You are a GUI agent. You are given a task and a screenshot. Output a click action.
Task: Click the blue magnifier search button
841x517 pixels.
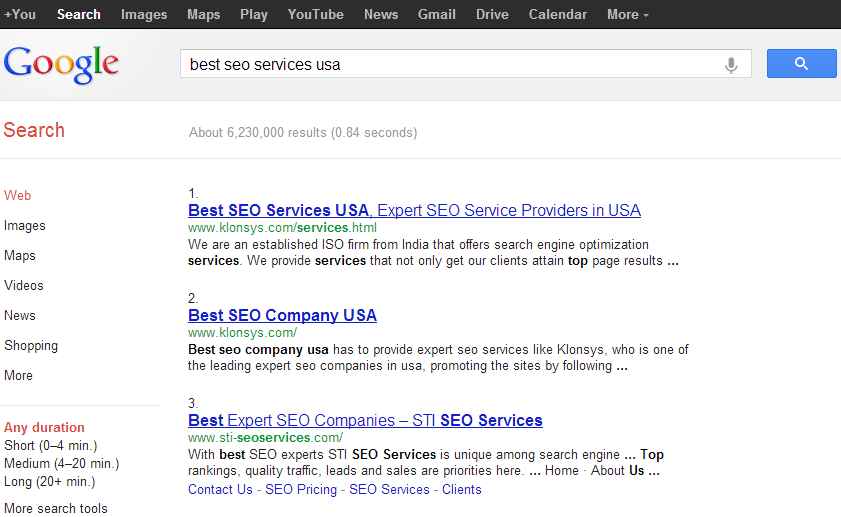(801, 64)
